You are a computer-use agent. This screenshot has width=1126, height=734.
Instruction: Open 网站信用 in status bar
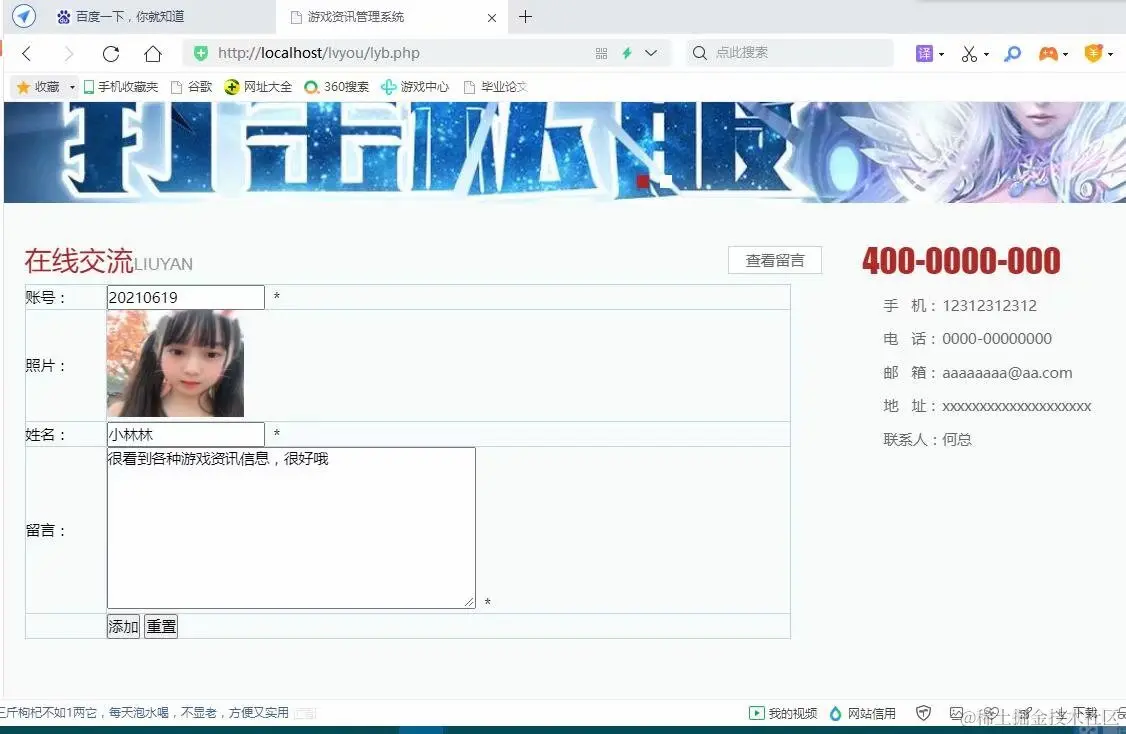(x=862, y=713)
